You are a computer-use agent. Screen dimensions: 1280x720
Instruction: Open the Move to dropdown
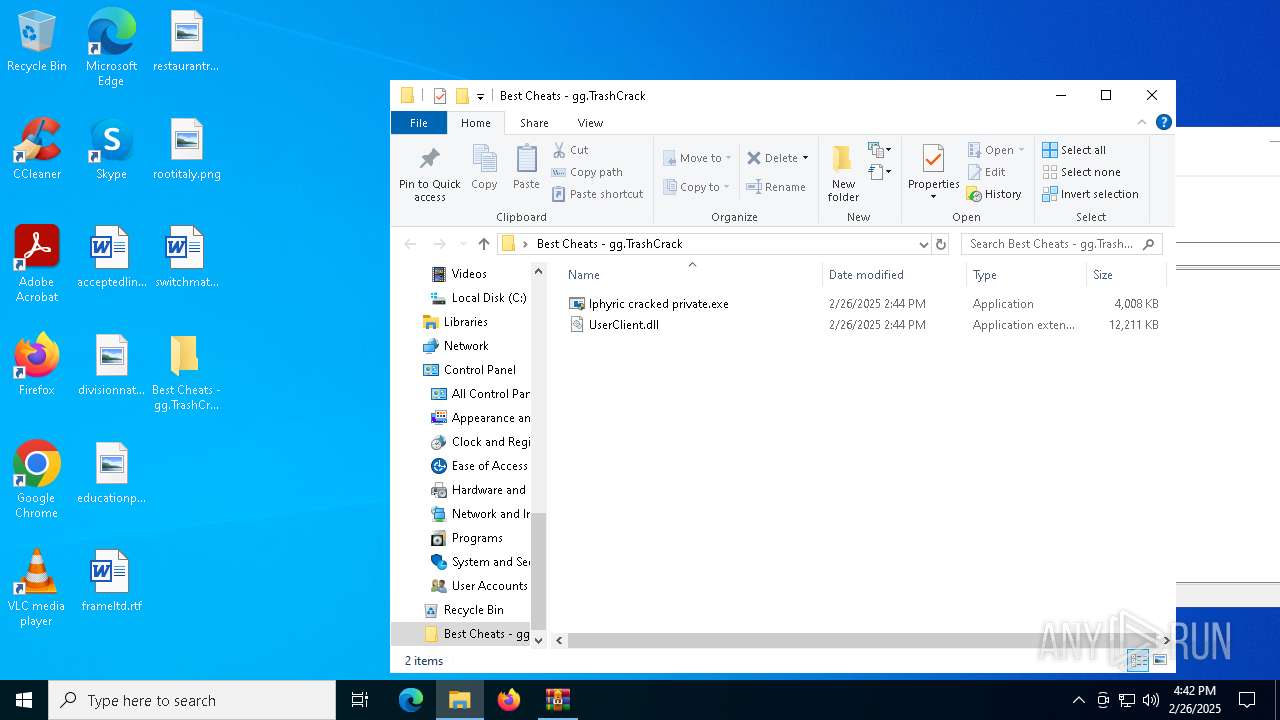(697, 158)
